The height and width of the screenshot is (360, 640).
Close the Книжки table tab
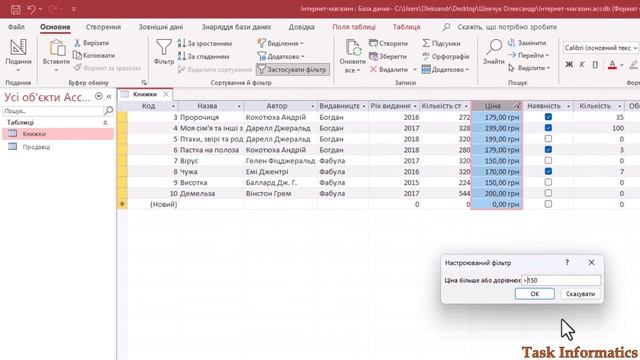coord(166,94)
